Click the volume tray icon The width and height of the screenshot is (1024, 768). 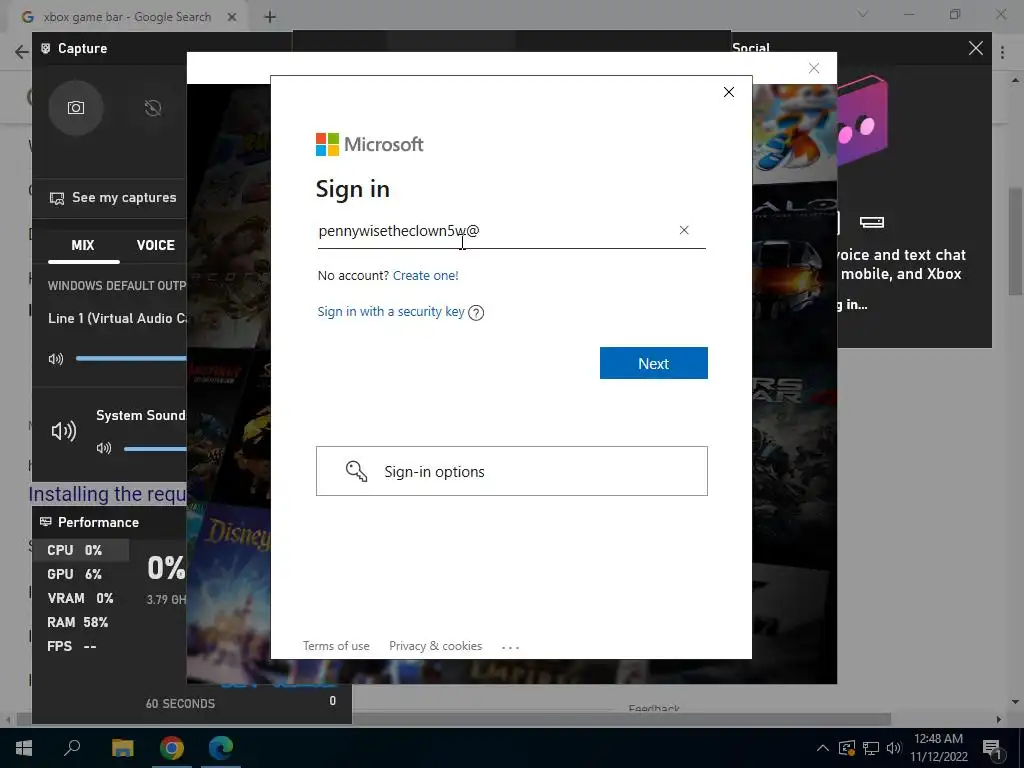coord(894,748)
